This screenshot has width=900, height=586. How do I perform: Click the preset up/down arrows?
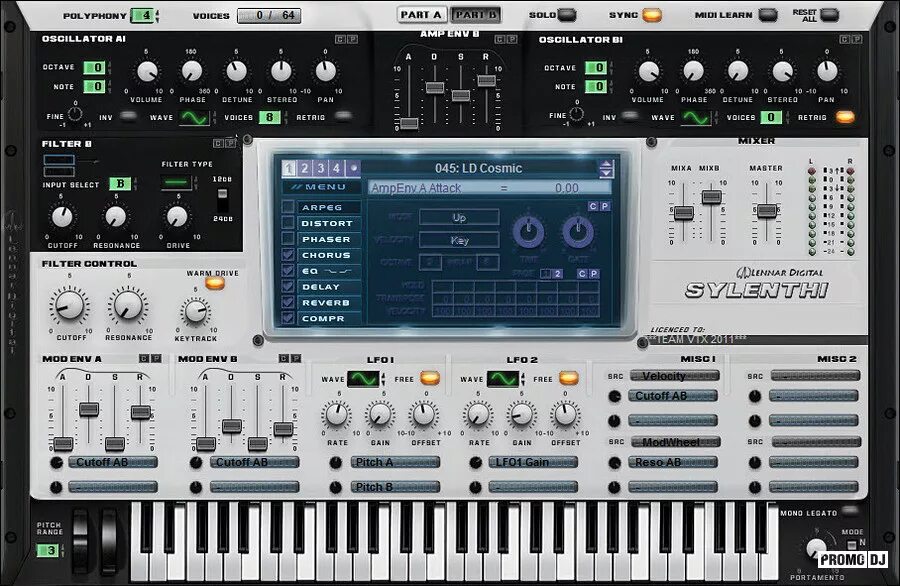pos(606,168)
